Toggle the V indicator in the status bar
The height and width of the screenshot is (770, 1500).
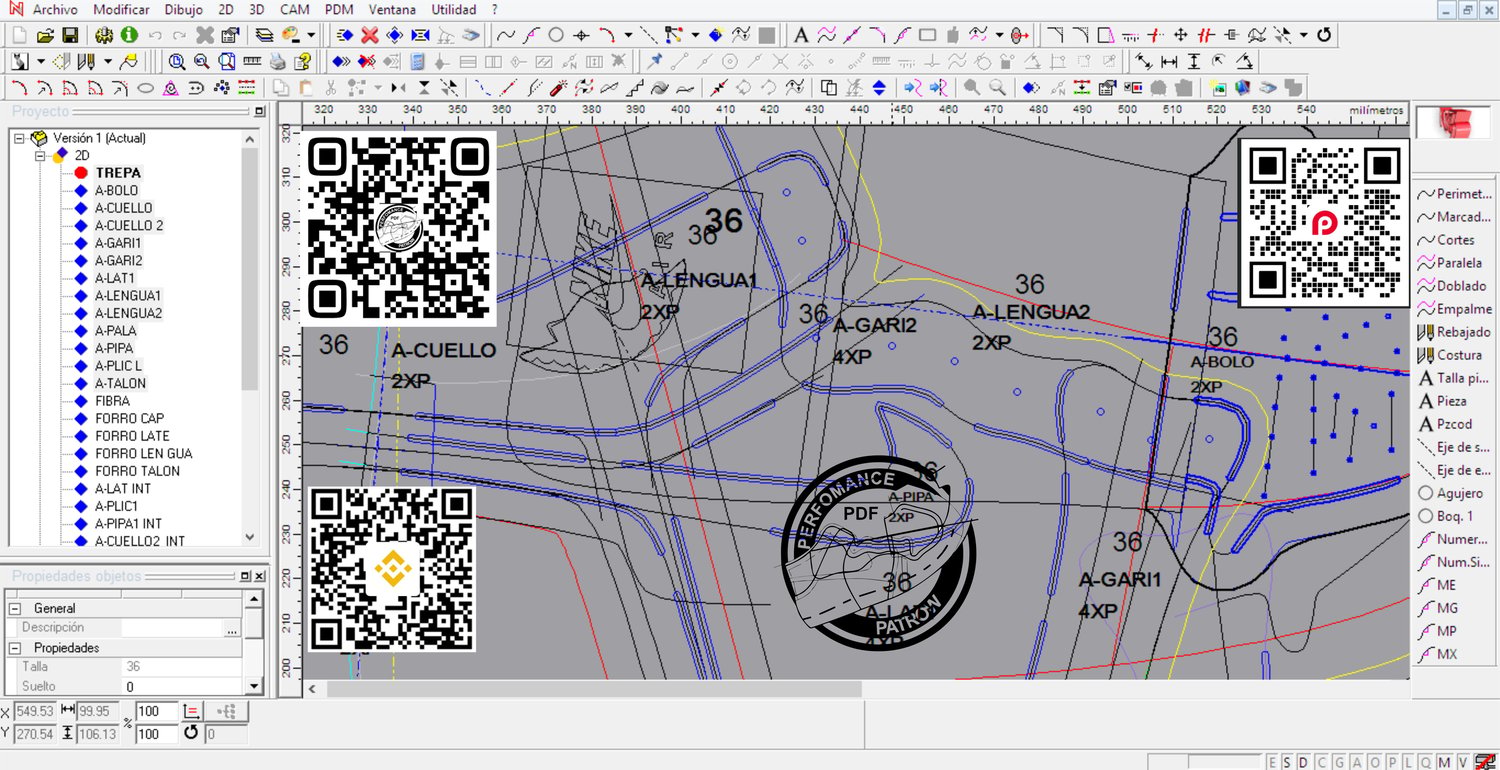(1462, 762)
